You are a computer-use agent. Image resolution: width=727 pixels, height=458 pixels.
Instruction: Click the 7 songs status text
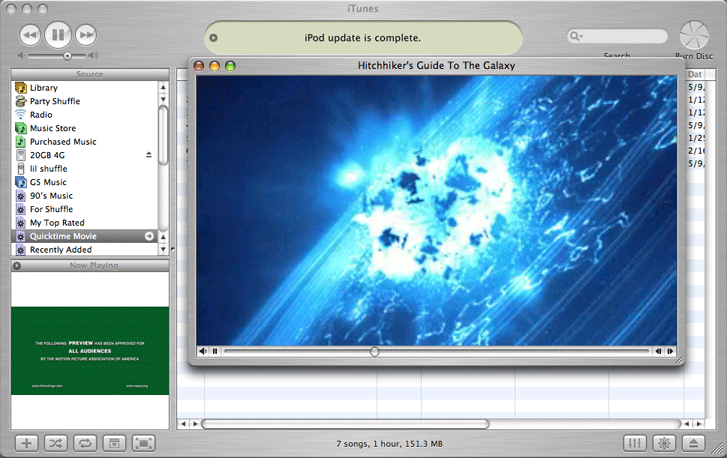click(x=389, y=444)
